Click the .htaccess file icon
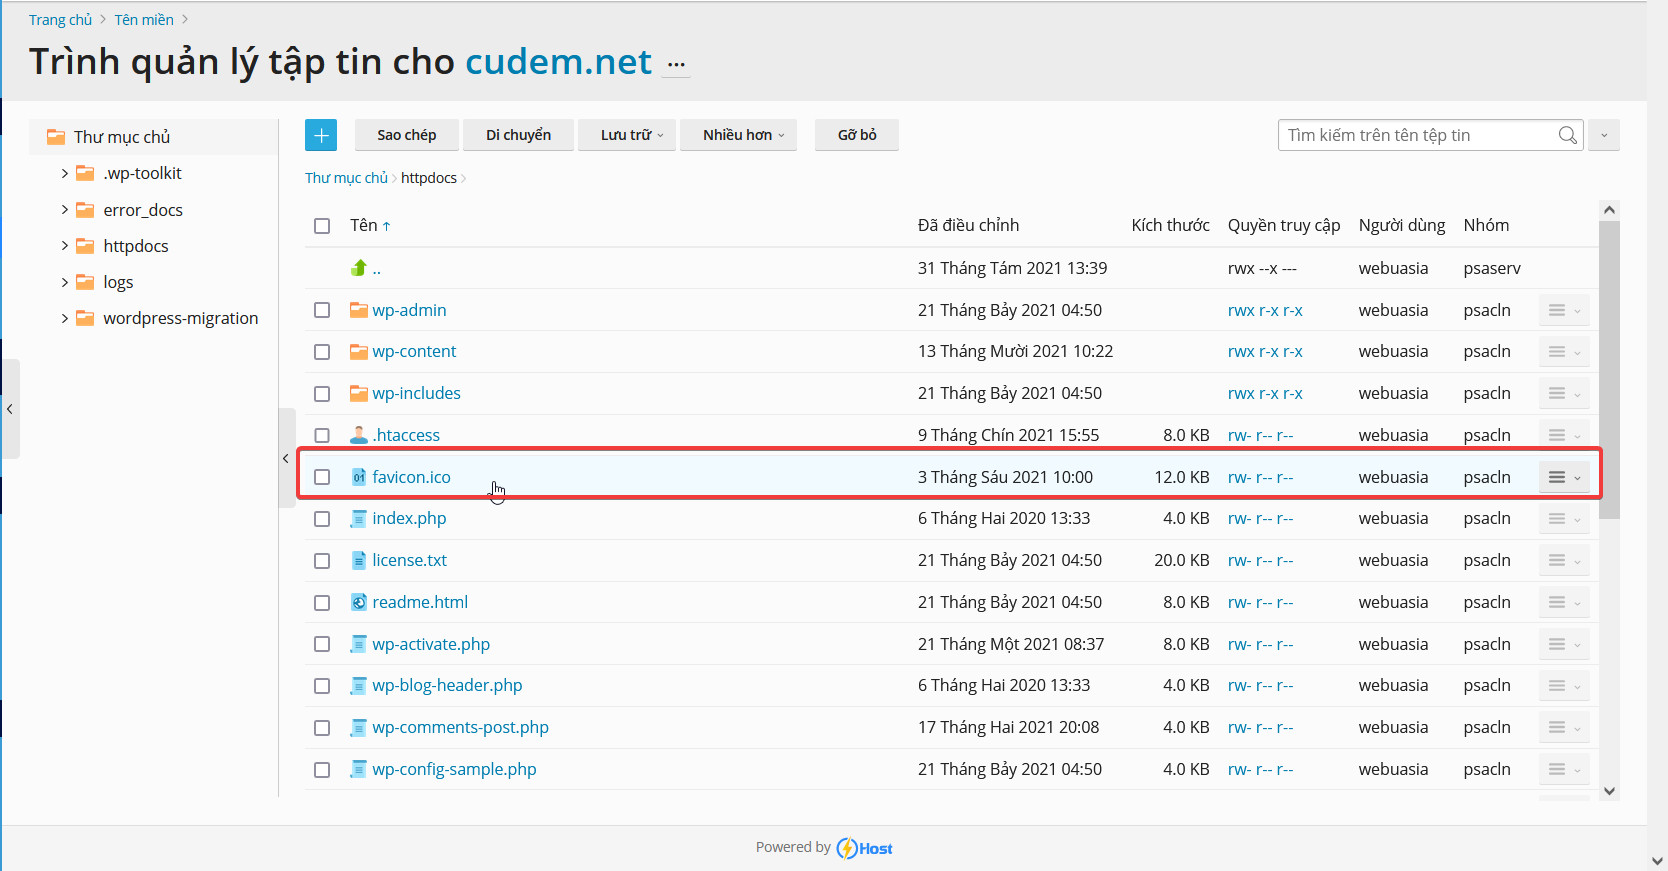Viewport: 1668px width, 871px height. point(359,435)
